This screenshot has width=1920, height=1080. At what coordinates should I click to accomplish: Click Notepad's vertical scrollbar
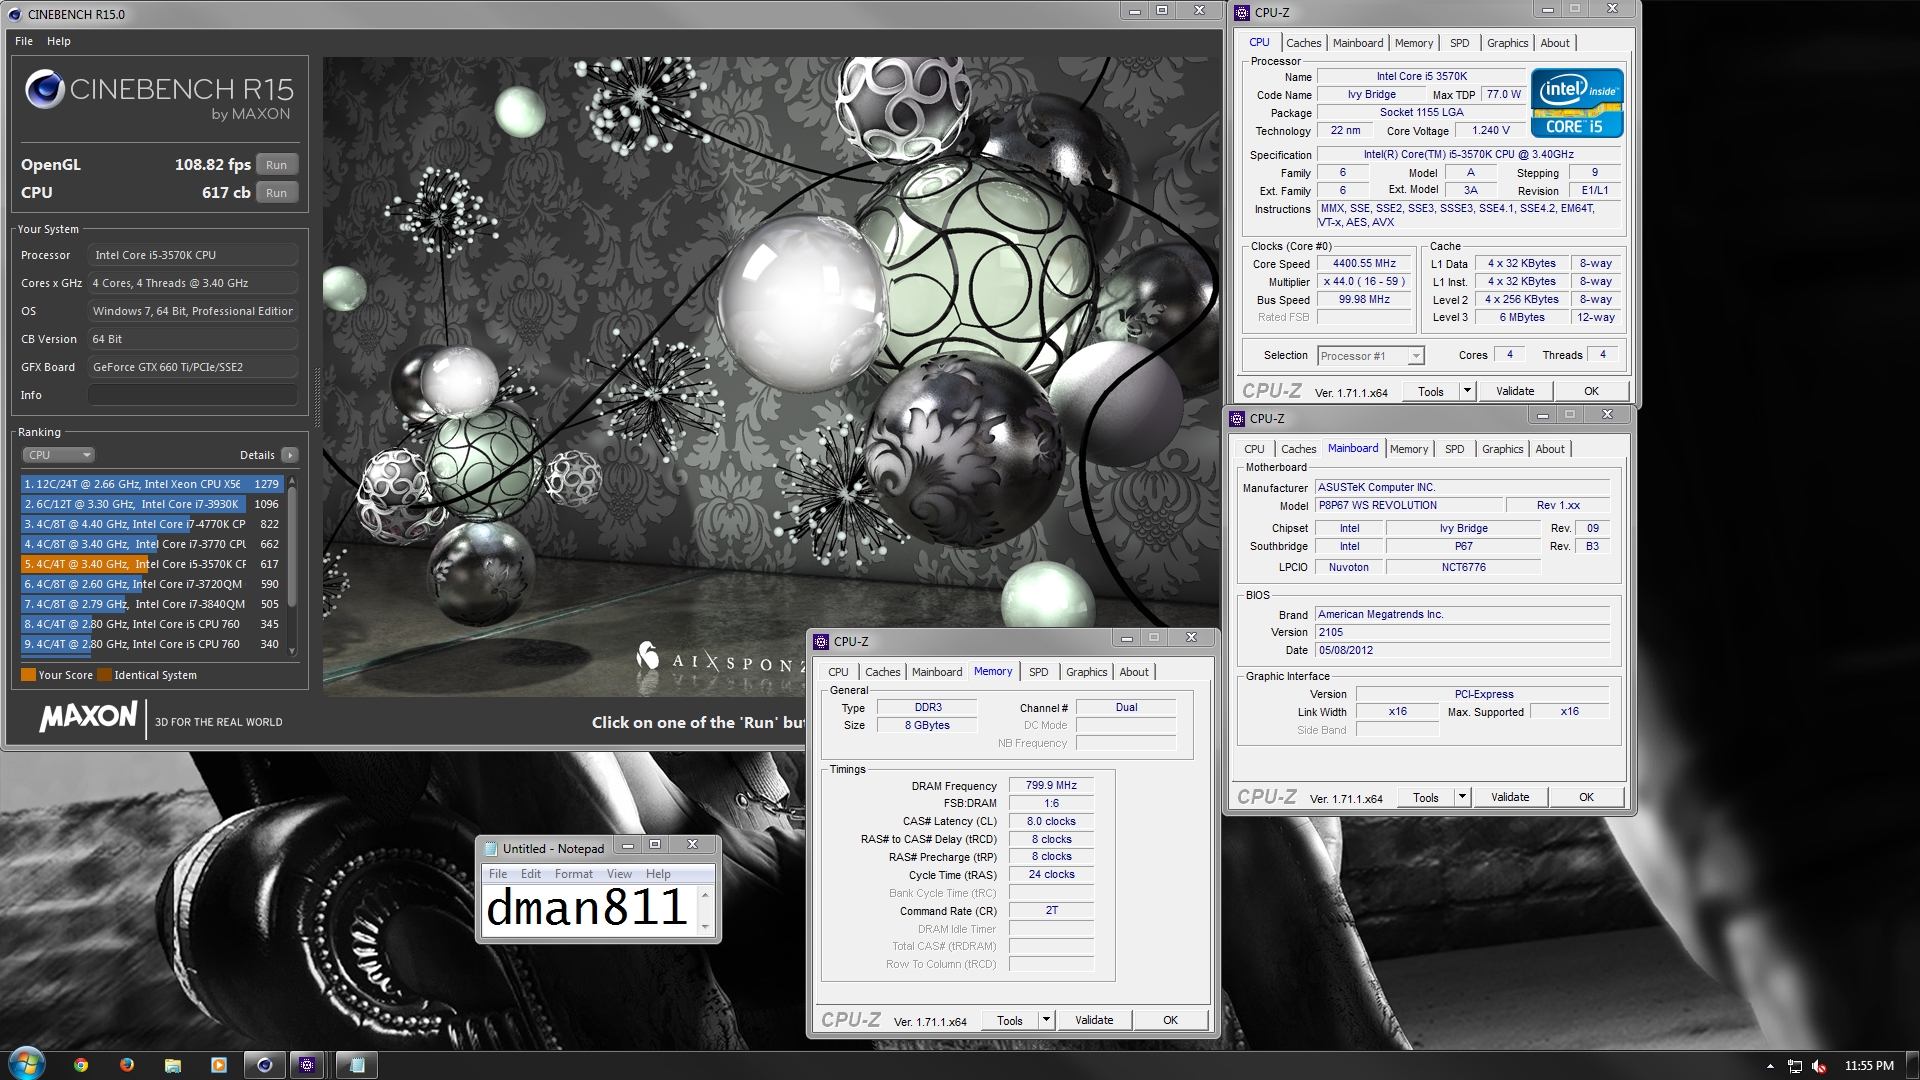coord(705,910)
